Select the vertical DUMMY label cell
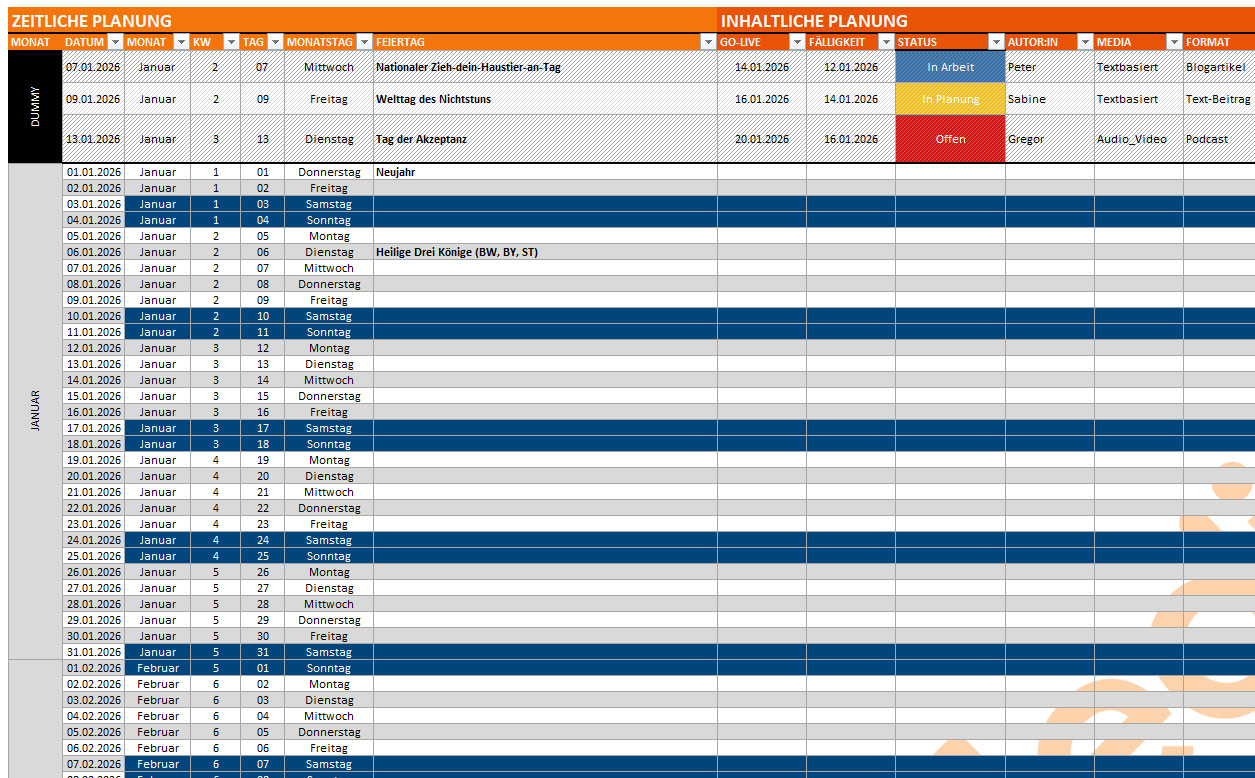 35,107
